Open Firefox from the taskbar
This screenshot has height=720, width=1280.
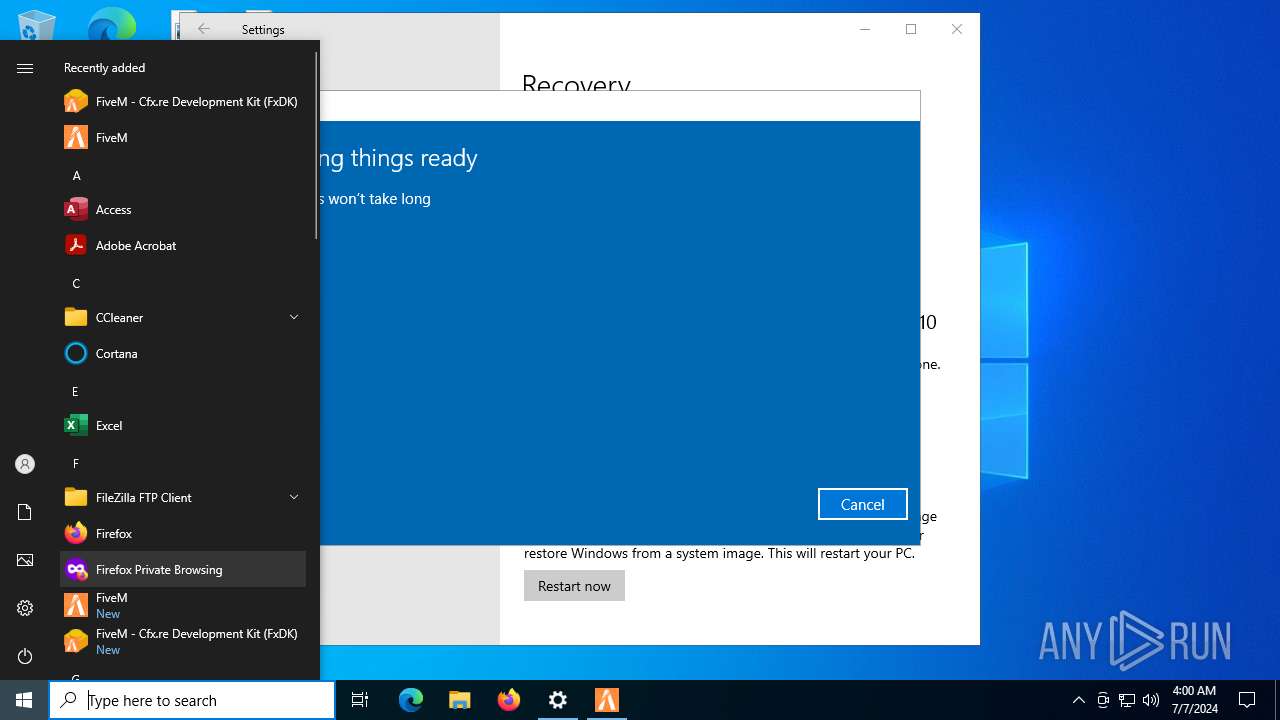[x=509, y=700]
